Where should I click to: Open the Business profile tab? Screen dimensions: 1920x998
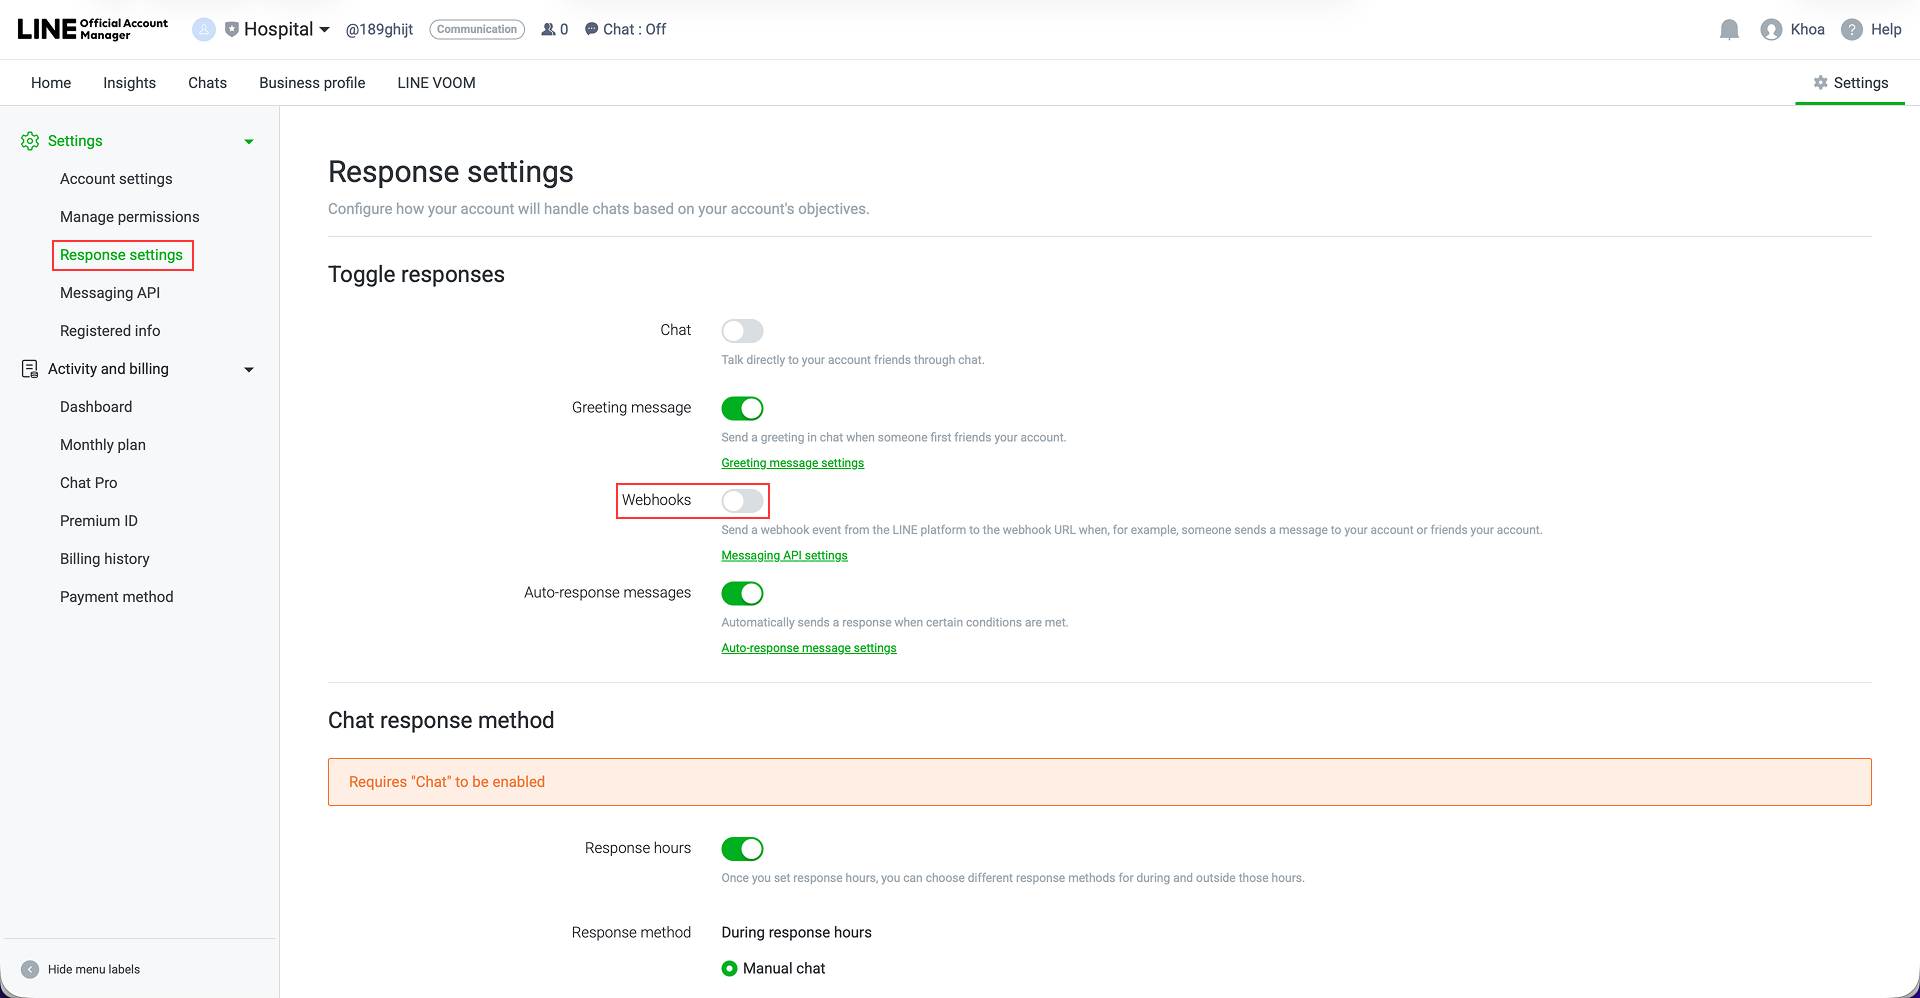[x=311, y=82]
